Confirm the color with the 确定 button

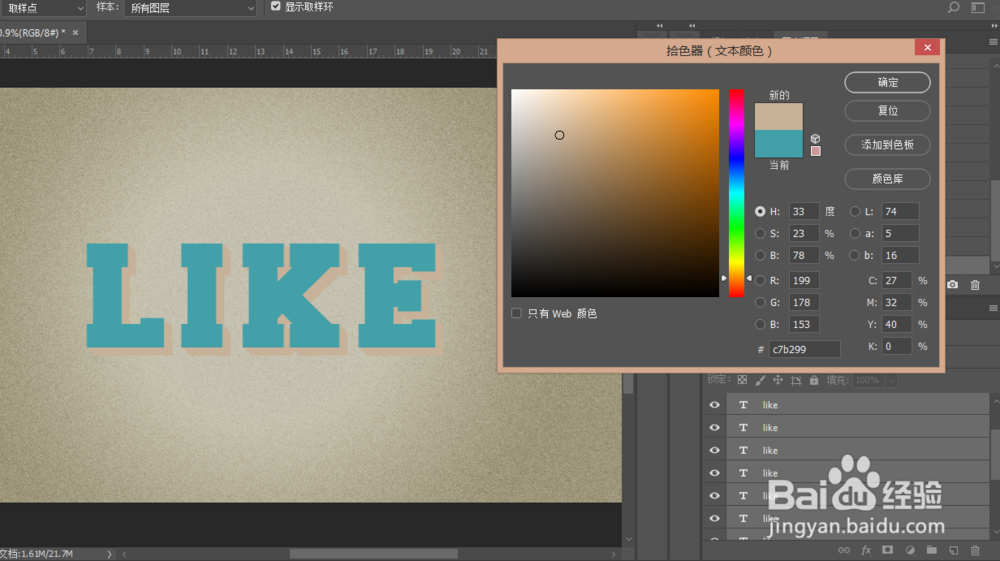pyautogui.click(x=887, y=82)
